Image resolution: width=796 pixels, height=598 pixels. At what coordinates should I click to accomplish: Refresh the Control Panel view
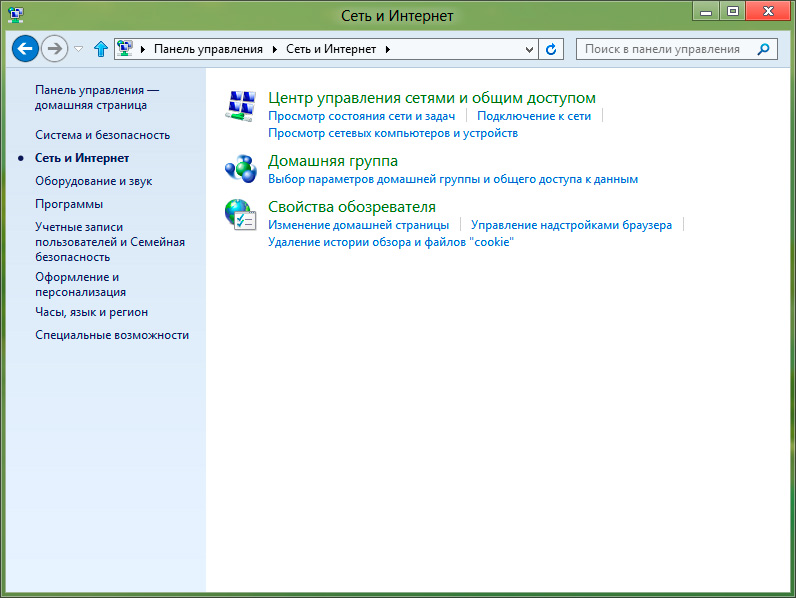551,49
